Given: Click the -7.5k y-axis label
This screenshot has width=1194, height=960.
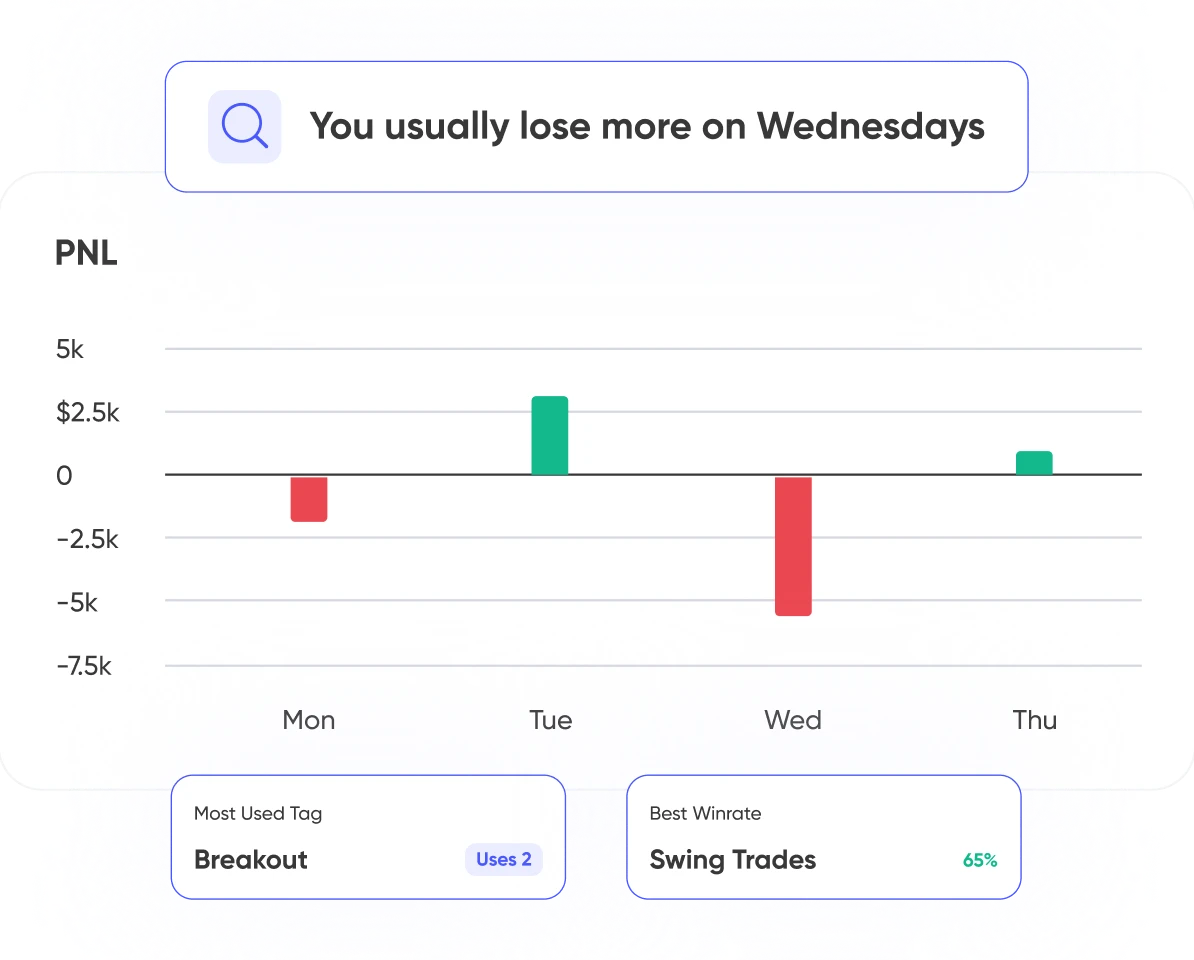Looking at the screenshot, I should [84, 666].
